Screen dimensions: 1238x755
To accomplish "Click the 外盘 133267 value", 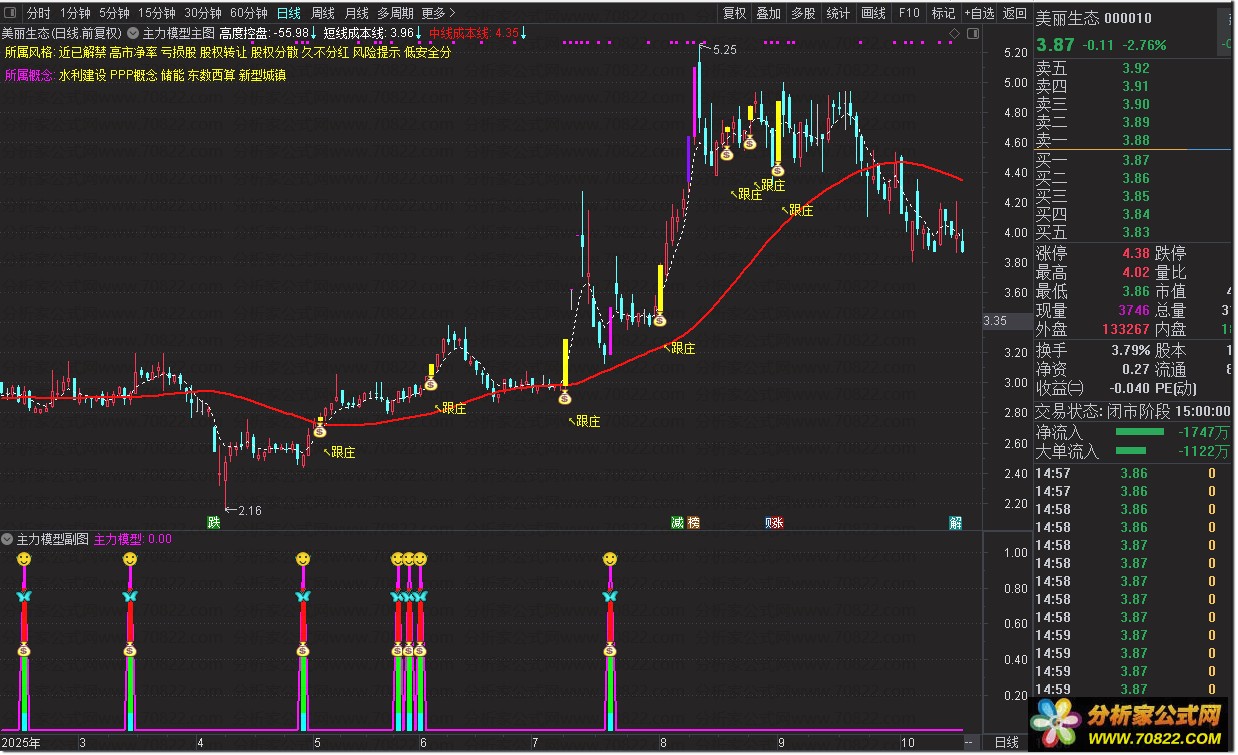I will (1124, 329).
